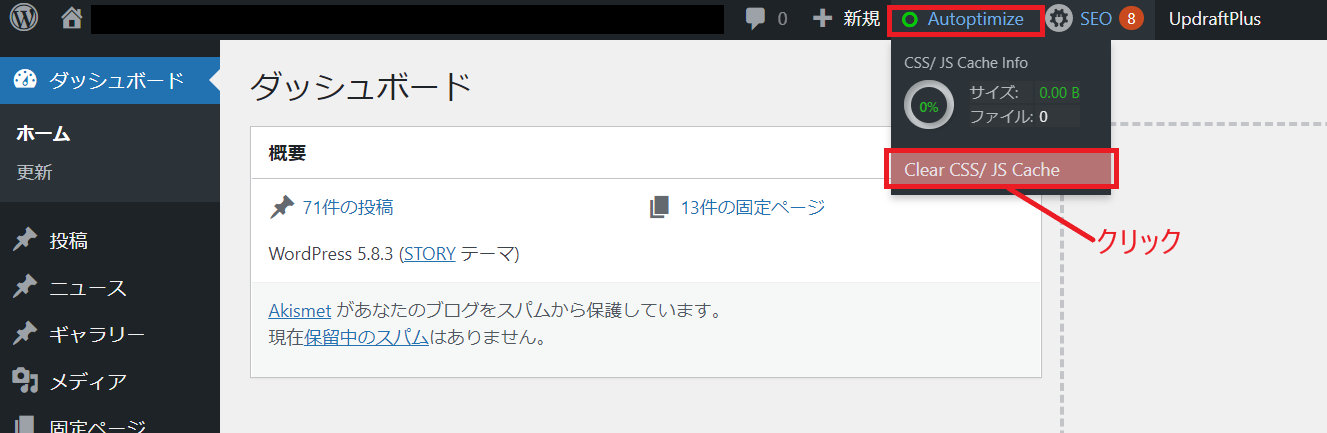Click the メディア media icon in sidebar

coord(25,380)
